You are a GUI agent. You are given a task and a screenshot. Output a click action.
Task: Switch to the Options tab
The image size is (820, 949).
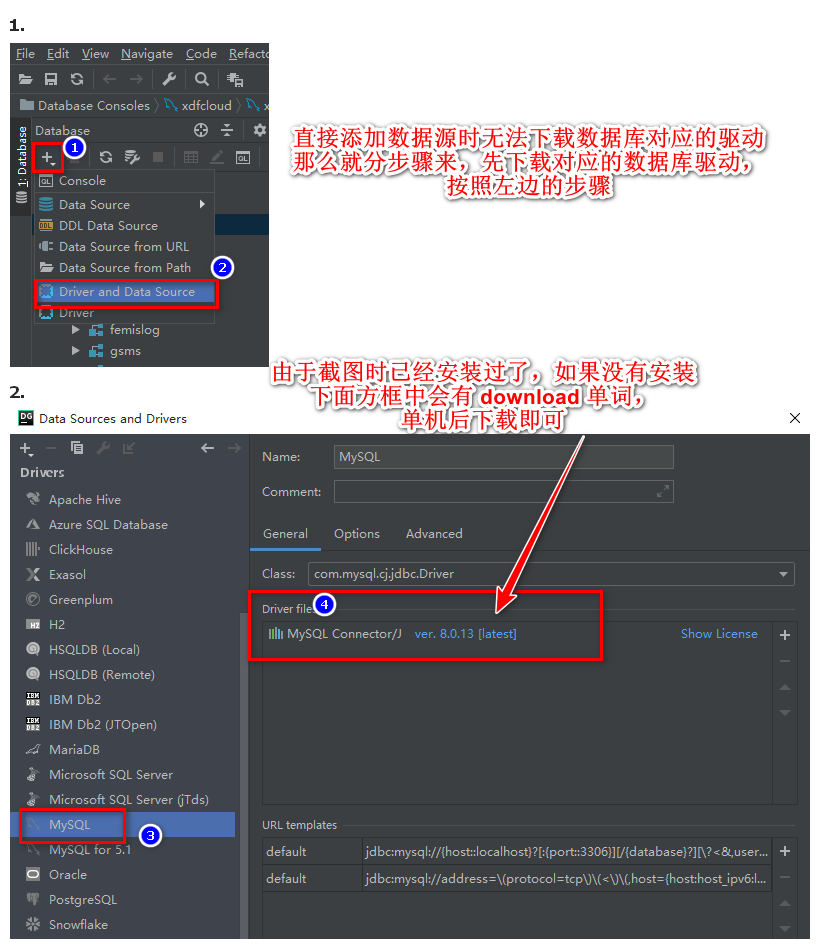[357, 534]
